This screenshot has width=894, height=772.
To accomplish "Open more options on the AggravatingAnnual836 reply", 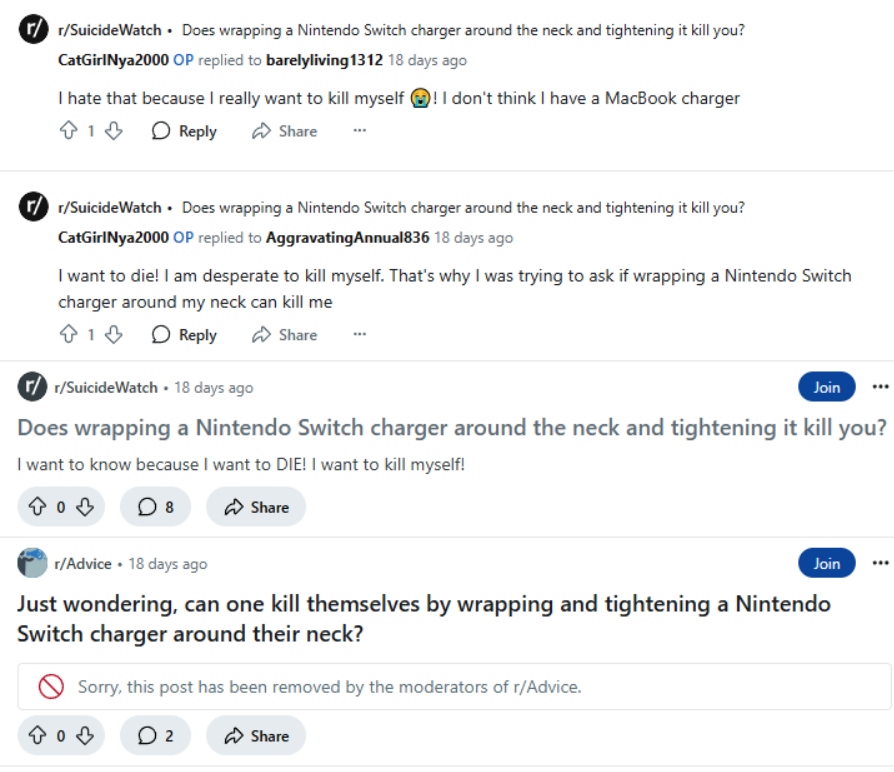I will 360,335.
